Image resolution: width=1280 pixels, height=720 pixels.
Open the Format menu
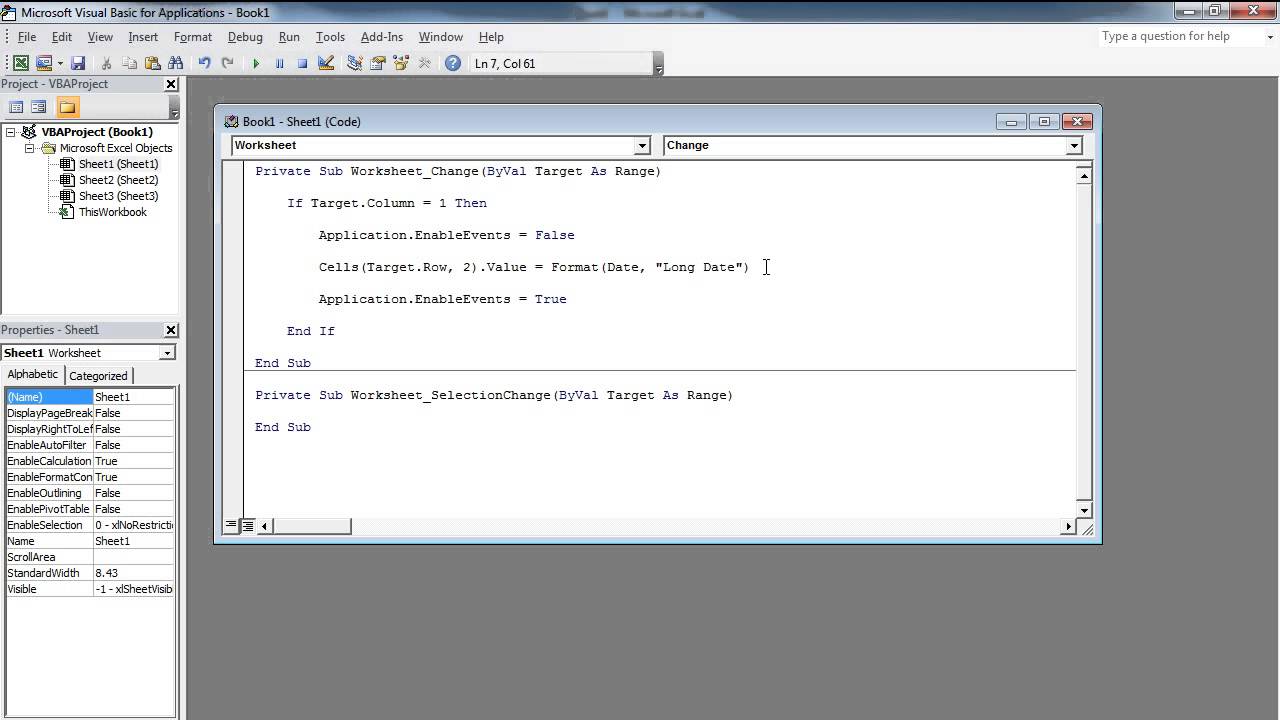[193, 37]
